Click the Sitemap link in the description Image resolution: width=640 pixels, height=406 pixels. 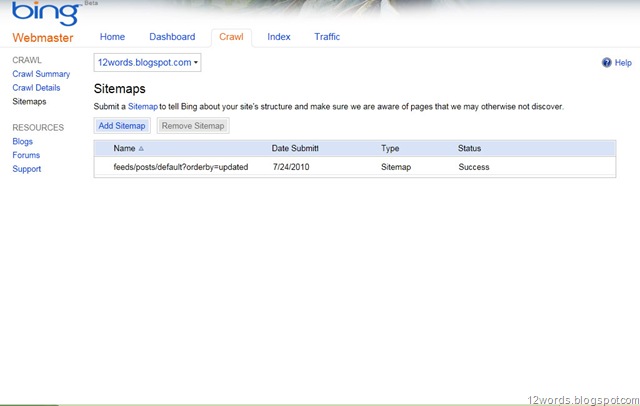tap(143, 106)
